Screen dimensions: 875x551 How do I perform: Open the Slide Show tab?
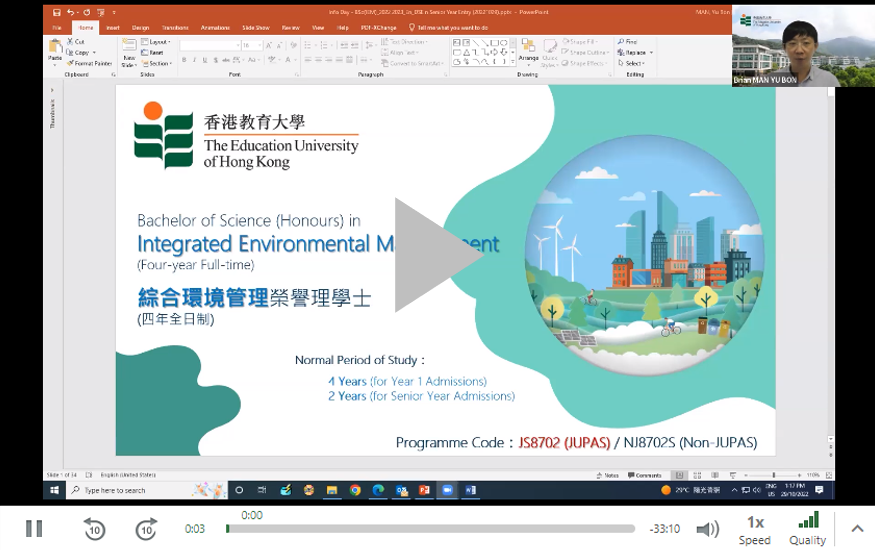coord(256,27)
